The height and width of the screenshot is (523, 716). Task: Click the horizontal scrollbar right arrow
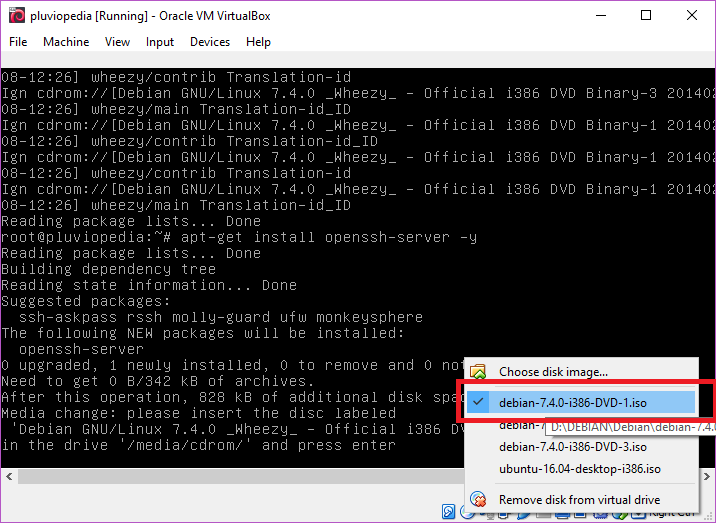707,476
